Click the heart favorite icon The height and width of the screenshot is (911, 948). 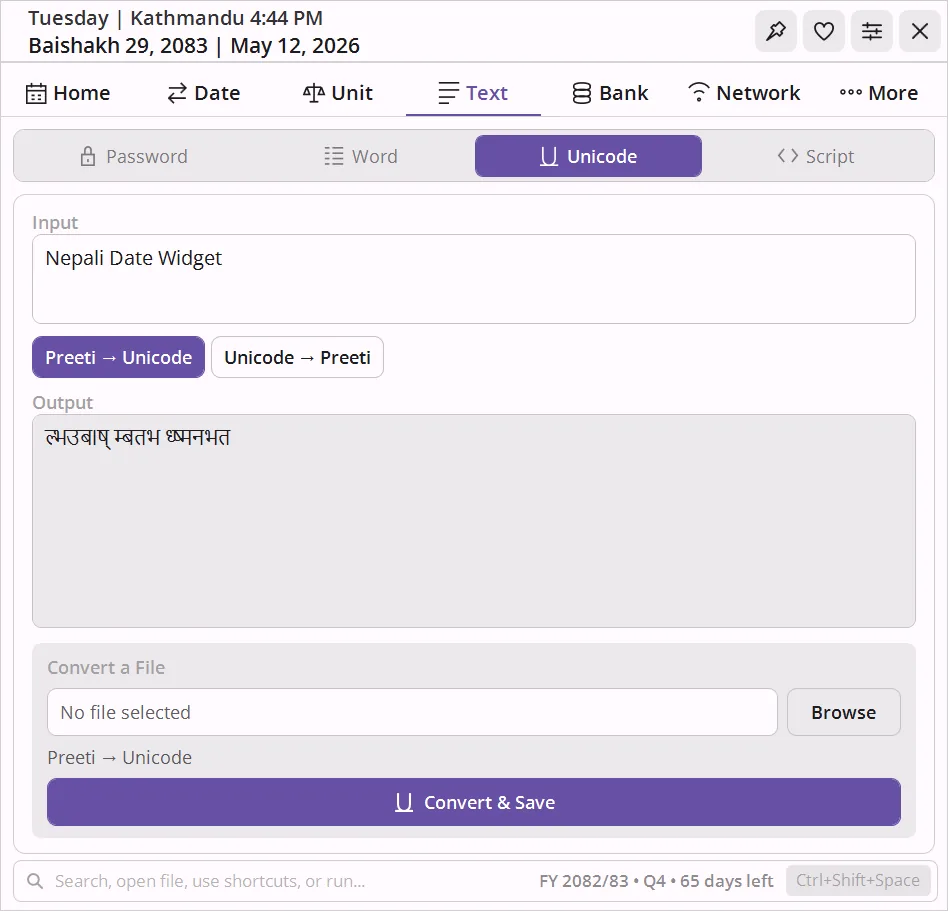[x=823, y=31]
